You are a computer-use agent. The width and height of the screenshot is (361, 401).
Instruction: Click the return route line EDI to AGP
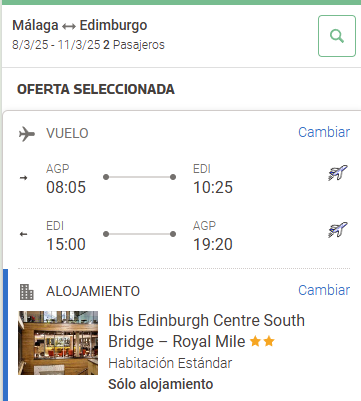pos(139,234)
